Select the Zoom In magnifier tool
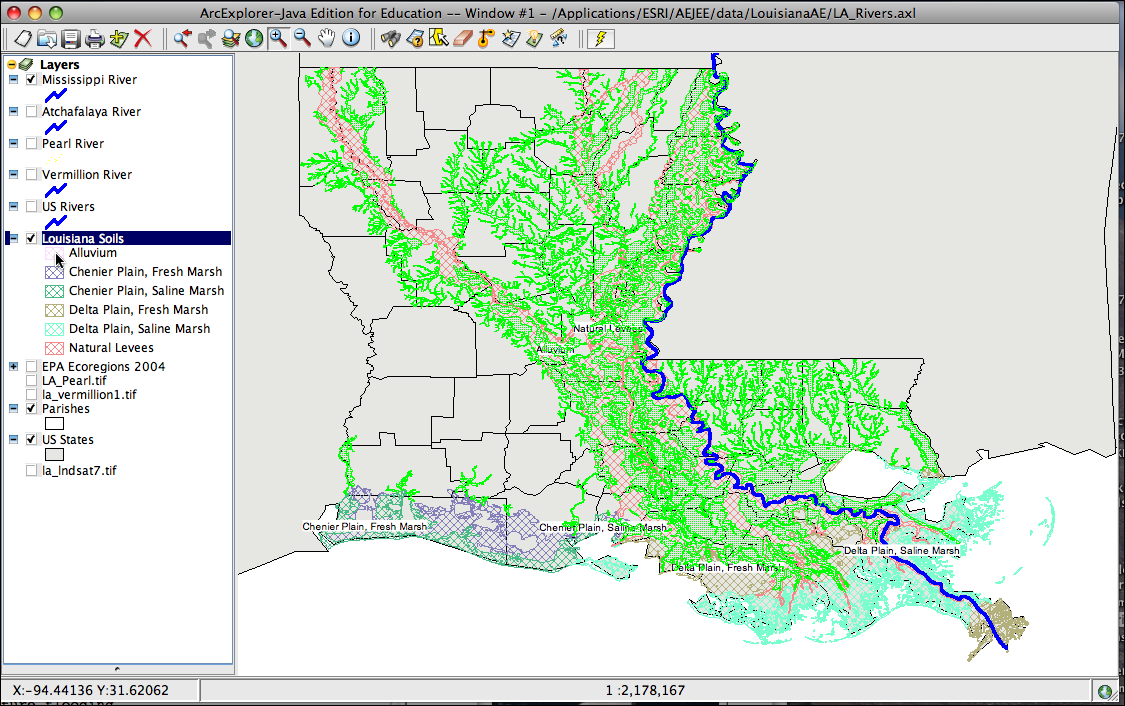Screen dimensions: 1125x706 click(x=278, y=38)
